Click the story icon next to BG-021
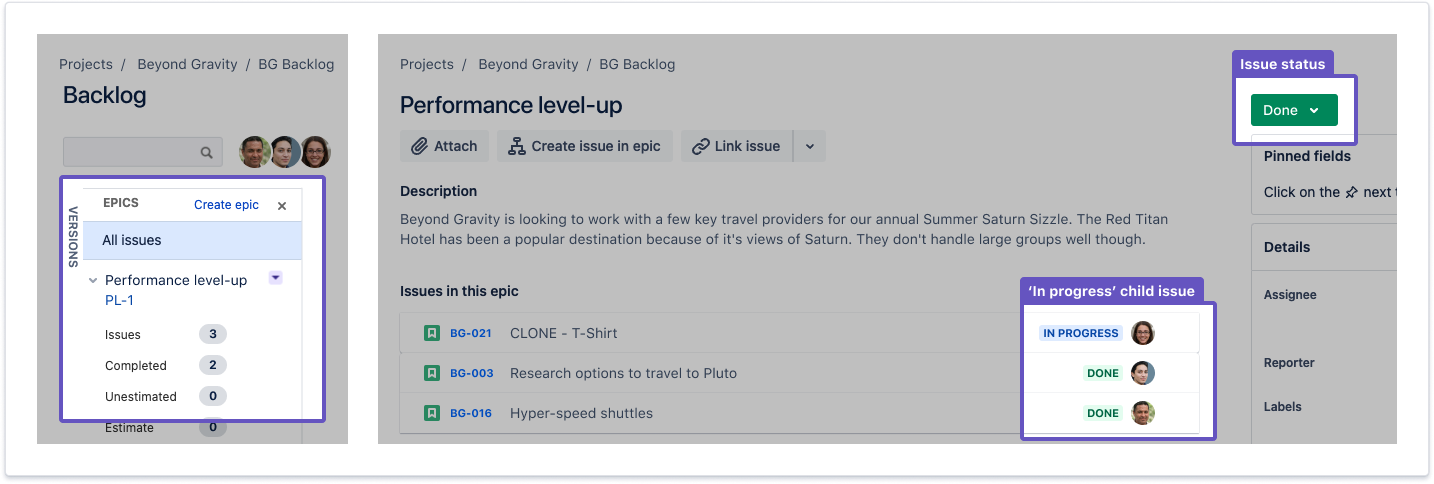This screenshot has height=484, width=1434. (432, 333)
